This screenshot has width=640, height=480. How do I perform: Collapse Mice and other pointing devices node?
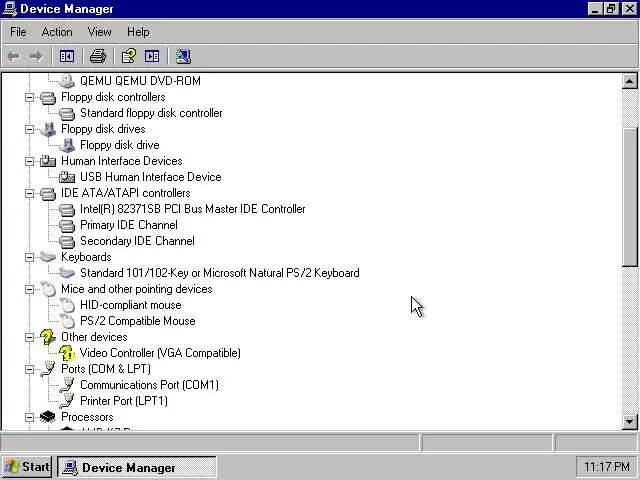click(29, 289)
